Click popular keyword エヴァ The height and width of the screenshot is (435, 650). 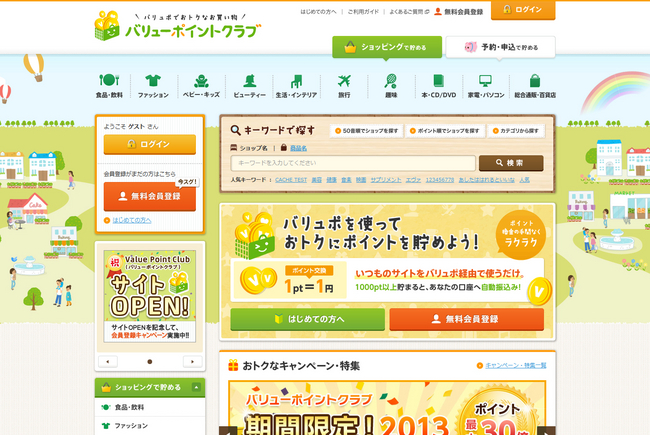tap(413, 180)
